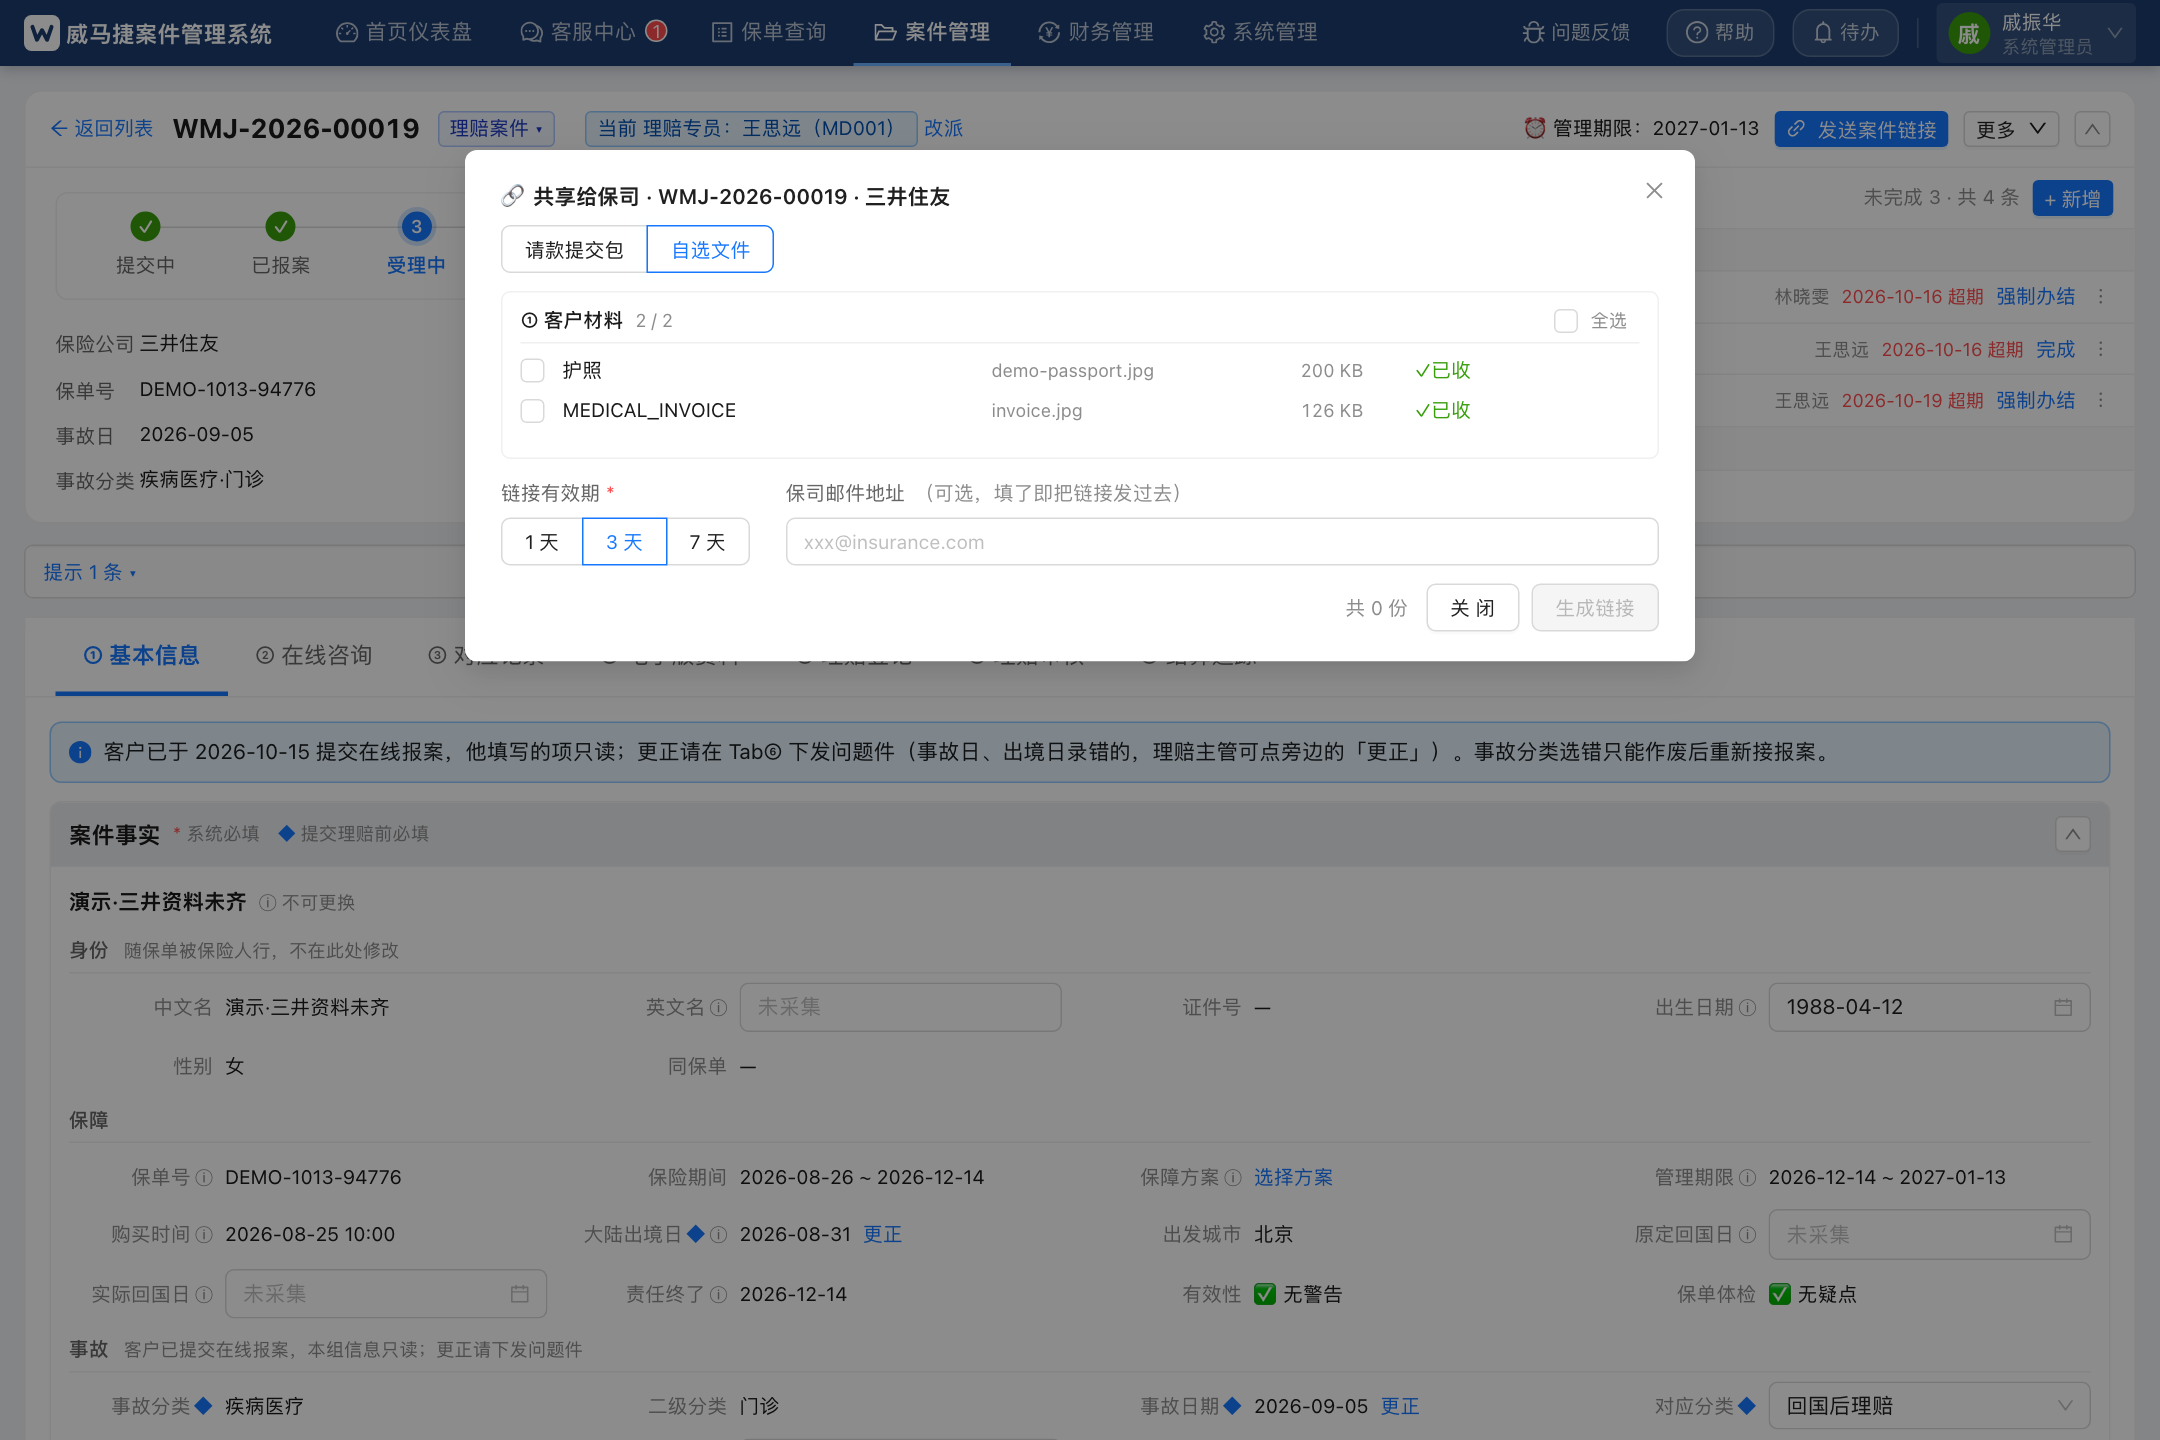Click 更正 next to 大陆出境日
The height and width of the screenshot is (1440, 2160).
[x=882, y=1235]
